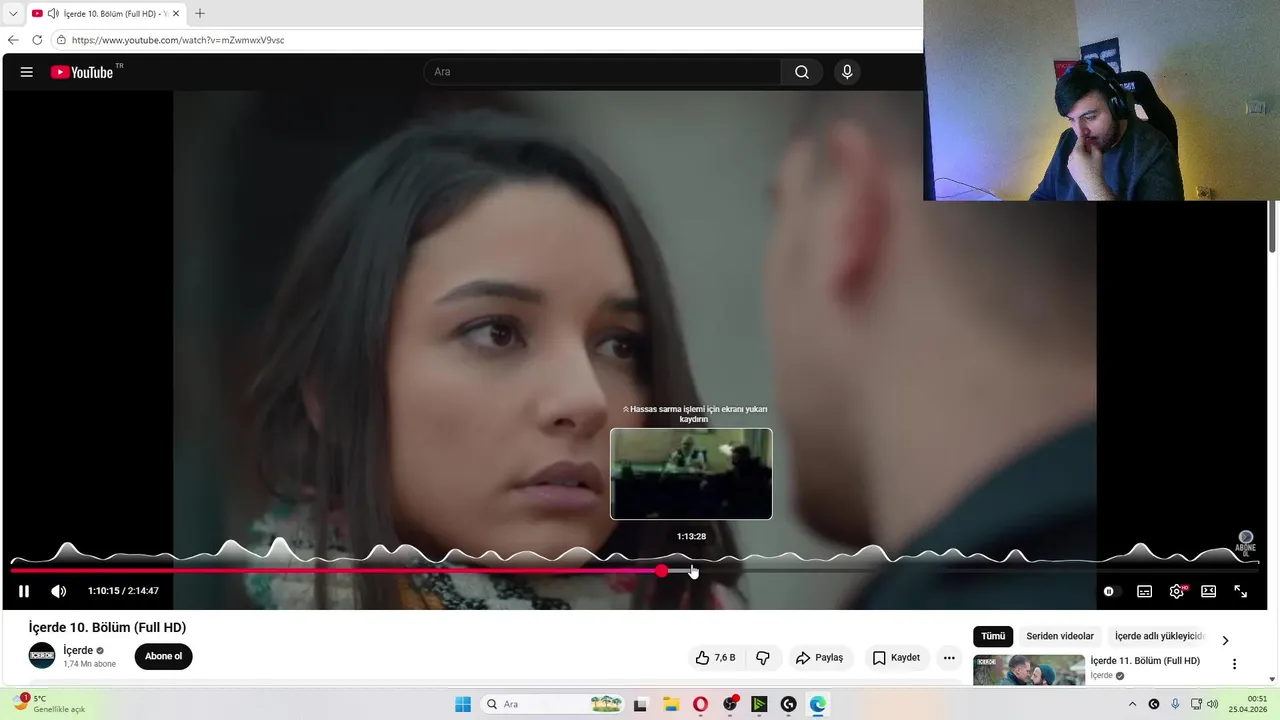Image resolution: width=1280 pixels, height=720 pixels.
Task: Show hidden system tray icons chevron
Action: 1132,704
